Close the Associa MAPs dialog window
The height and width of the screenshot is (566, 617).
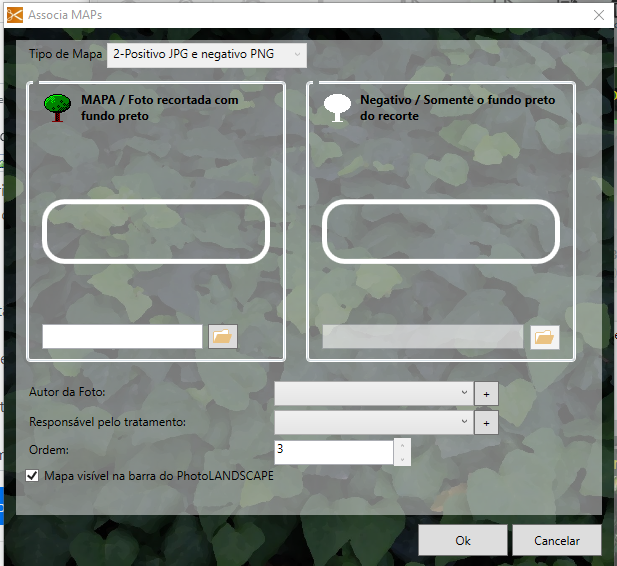pyautogui.click(x=598, y=14)
